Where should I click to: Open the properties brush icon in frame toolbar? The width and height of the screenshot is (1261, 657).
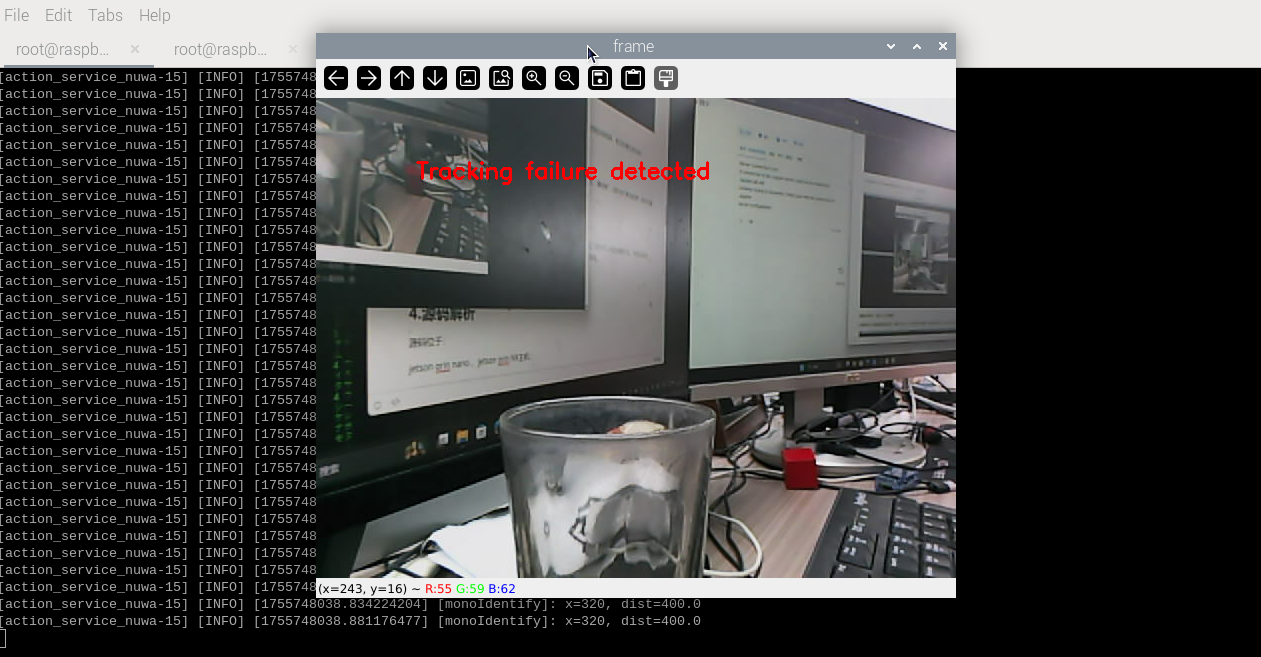666,78
